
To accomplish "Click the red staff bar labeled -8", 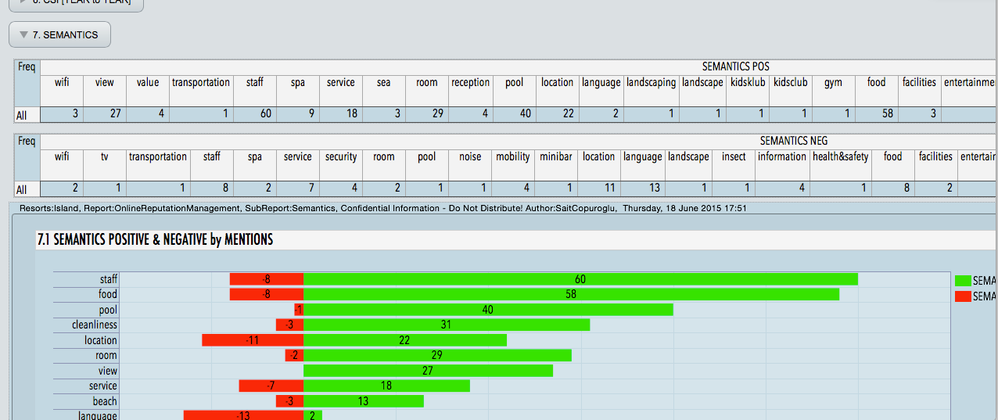I will pyautogui.click(x=267, y=279).
